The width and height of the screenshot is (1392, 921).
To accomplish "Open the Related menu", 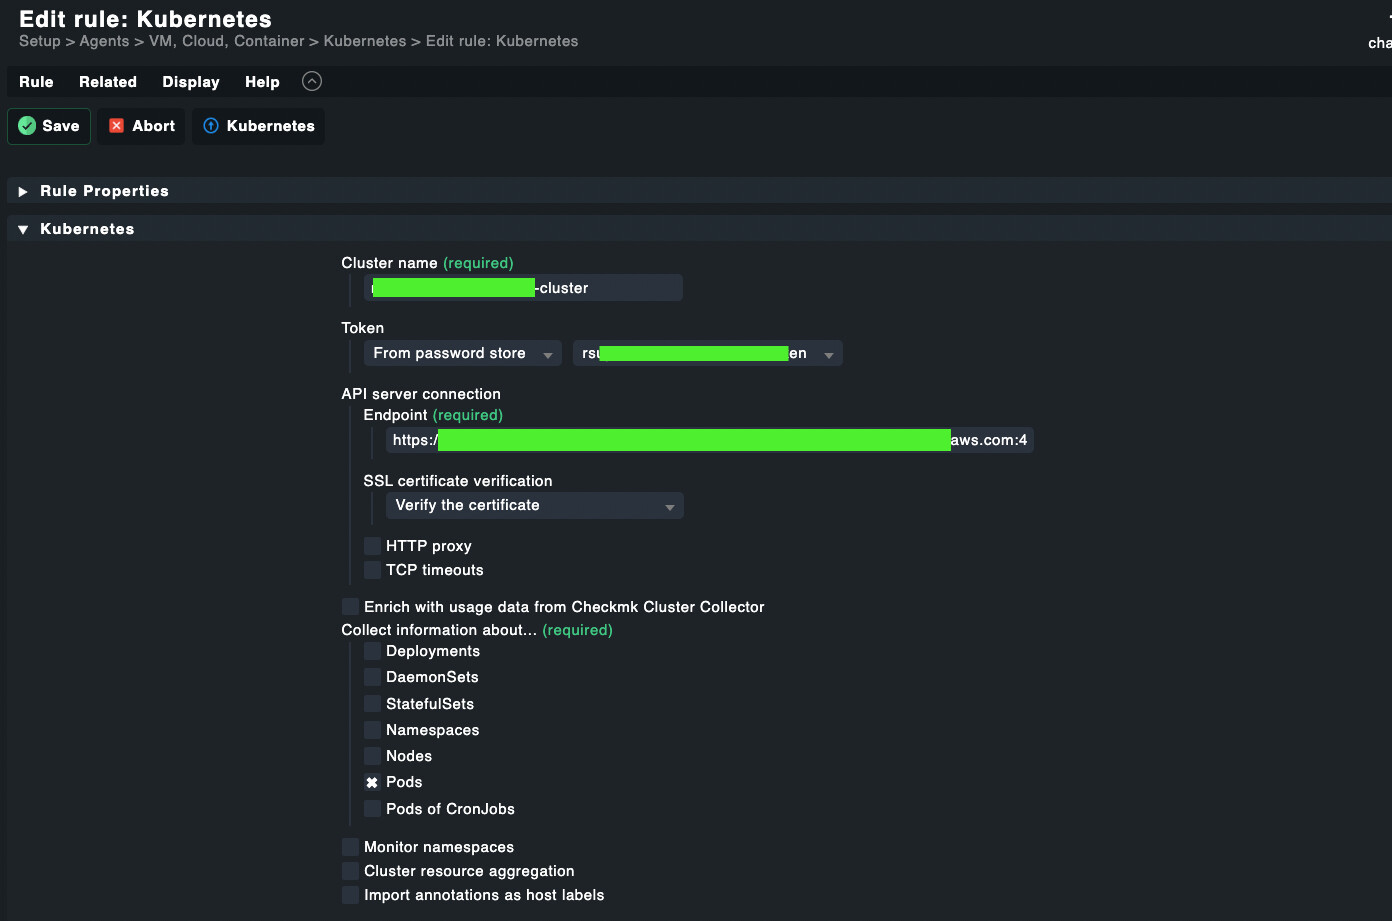I will [108, 82].
